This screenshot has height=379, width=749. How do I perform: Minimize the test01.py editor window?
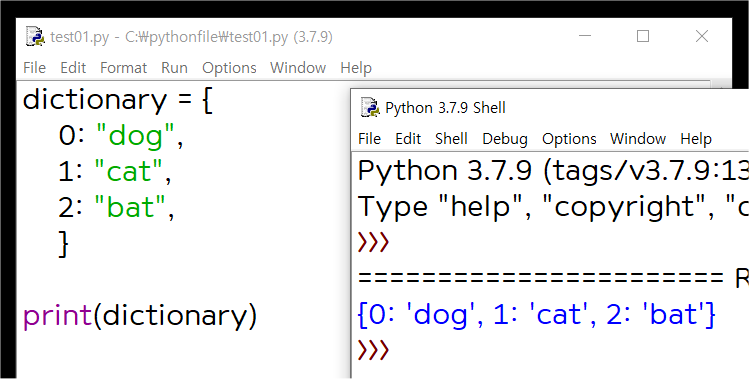pyautogui.click(x=585, y=36)
